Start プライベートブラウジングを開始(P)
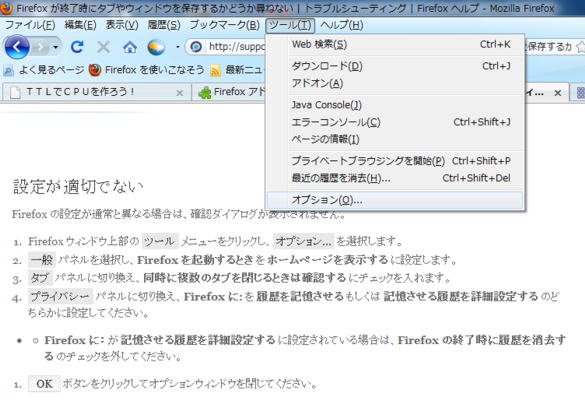 (395, 161)
